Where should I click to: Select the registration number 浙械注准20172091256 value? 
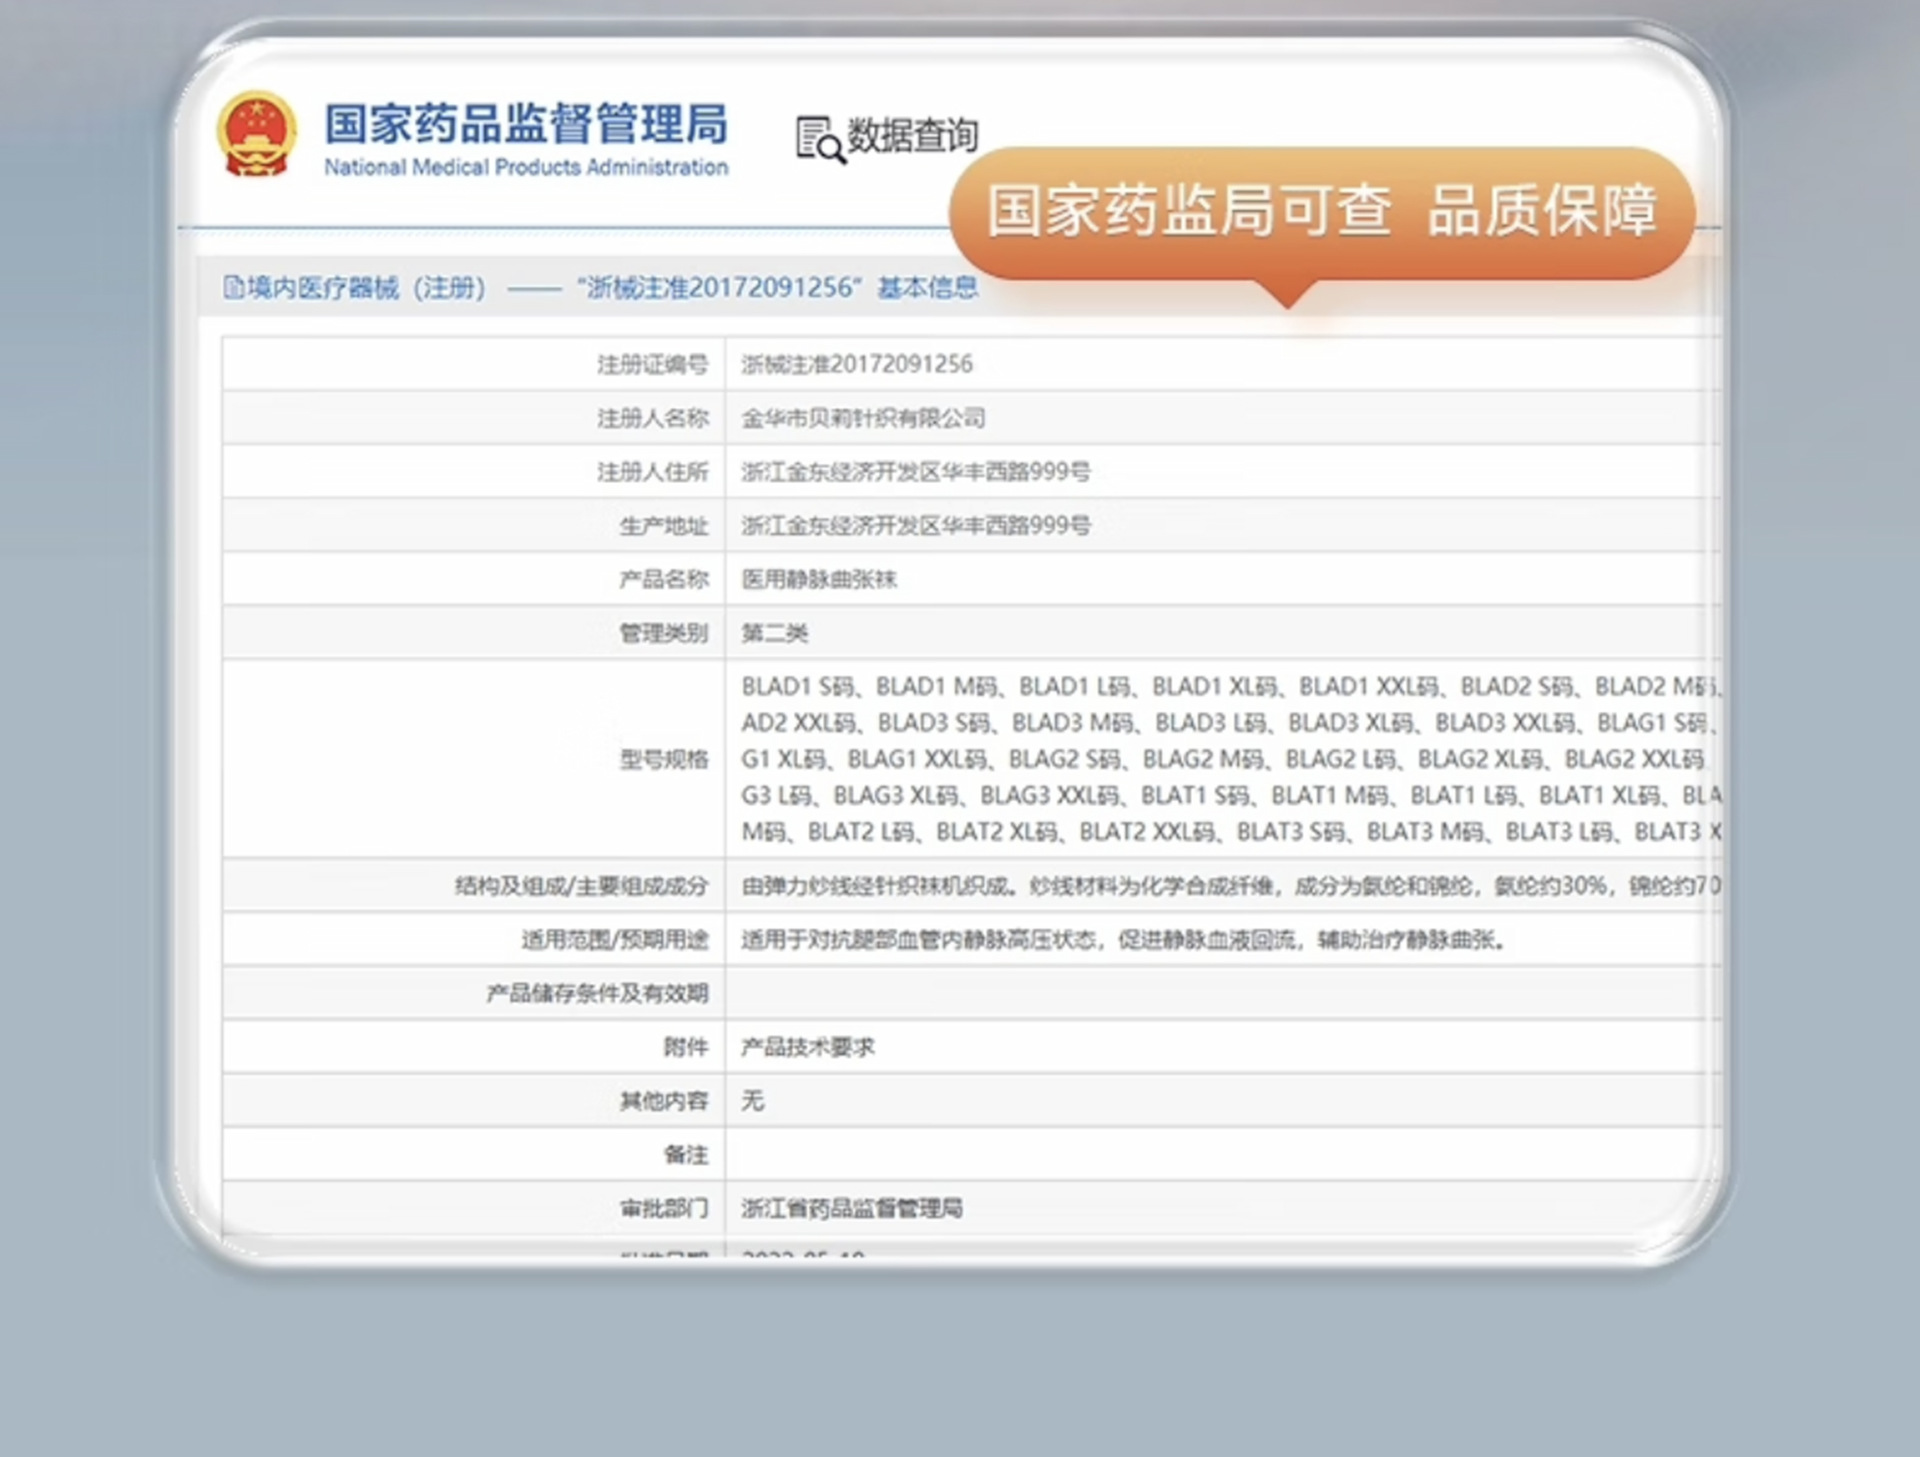(856, 364)
